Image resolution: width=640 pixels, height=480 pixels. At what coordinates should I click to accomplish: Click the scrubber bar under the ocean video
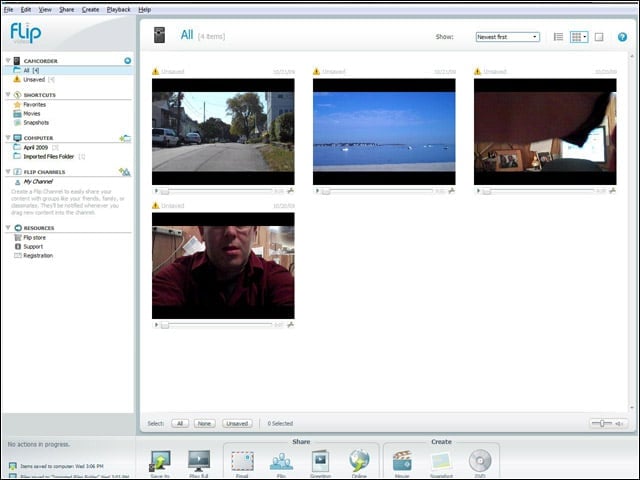coord(377,191)
